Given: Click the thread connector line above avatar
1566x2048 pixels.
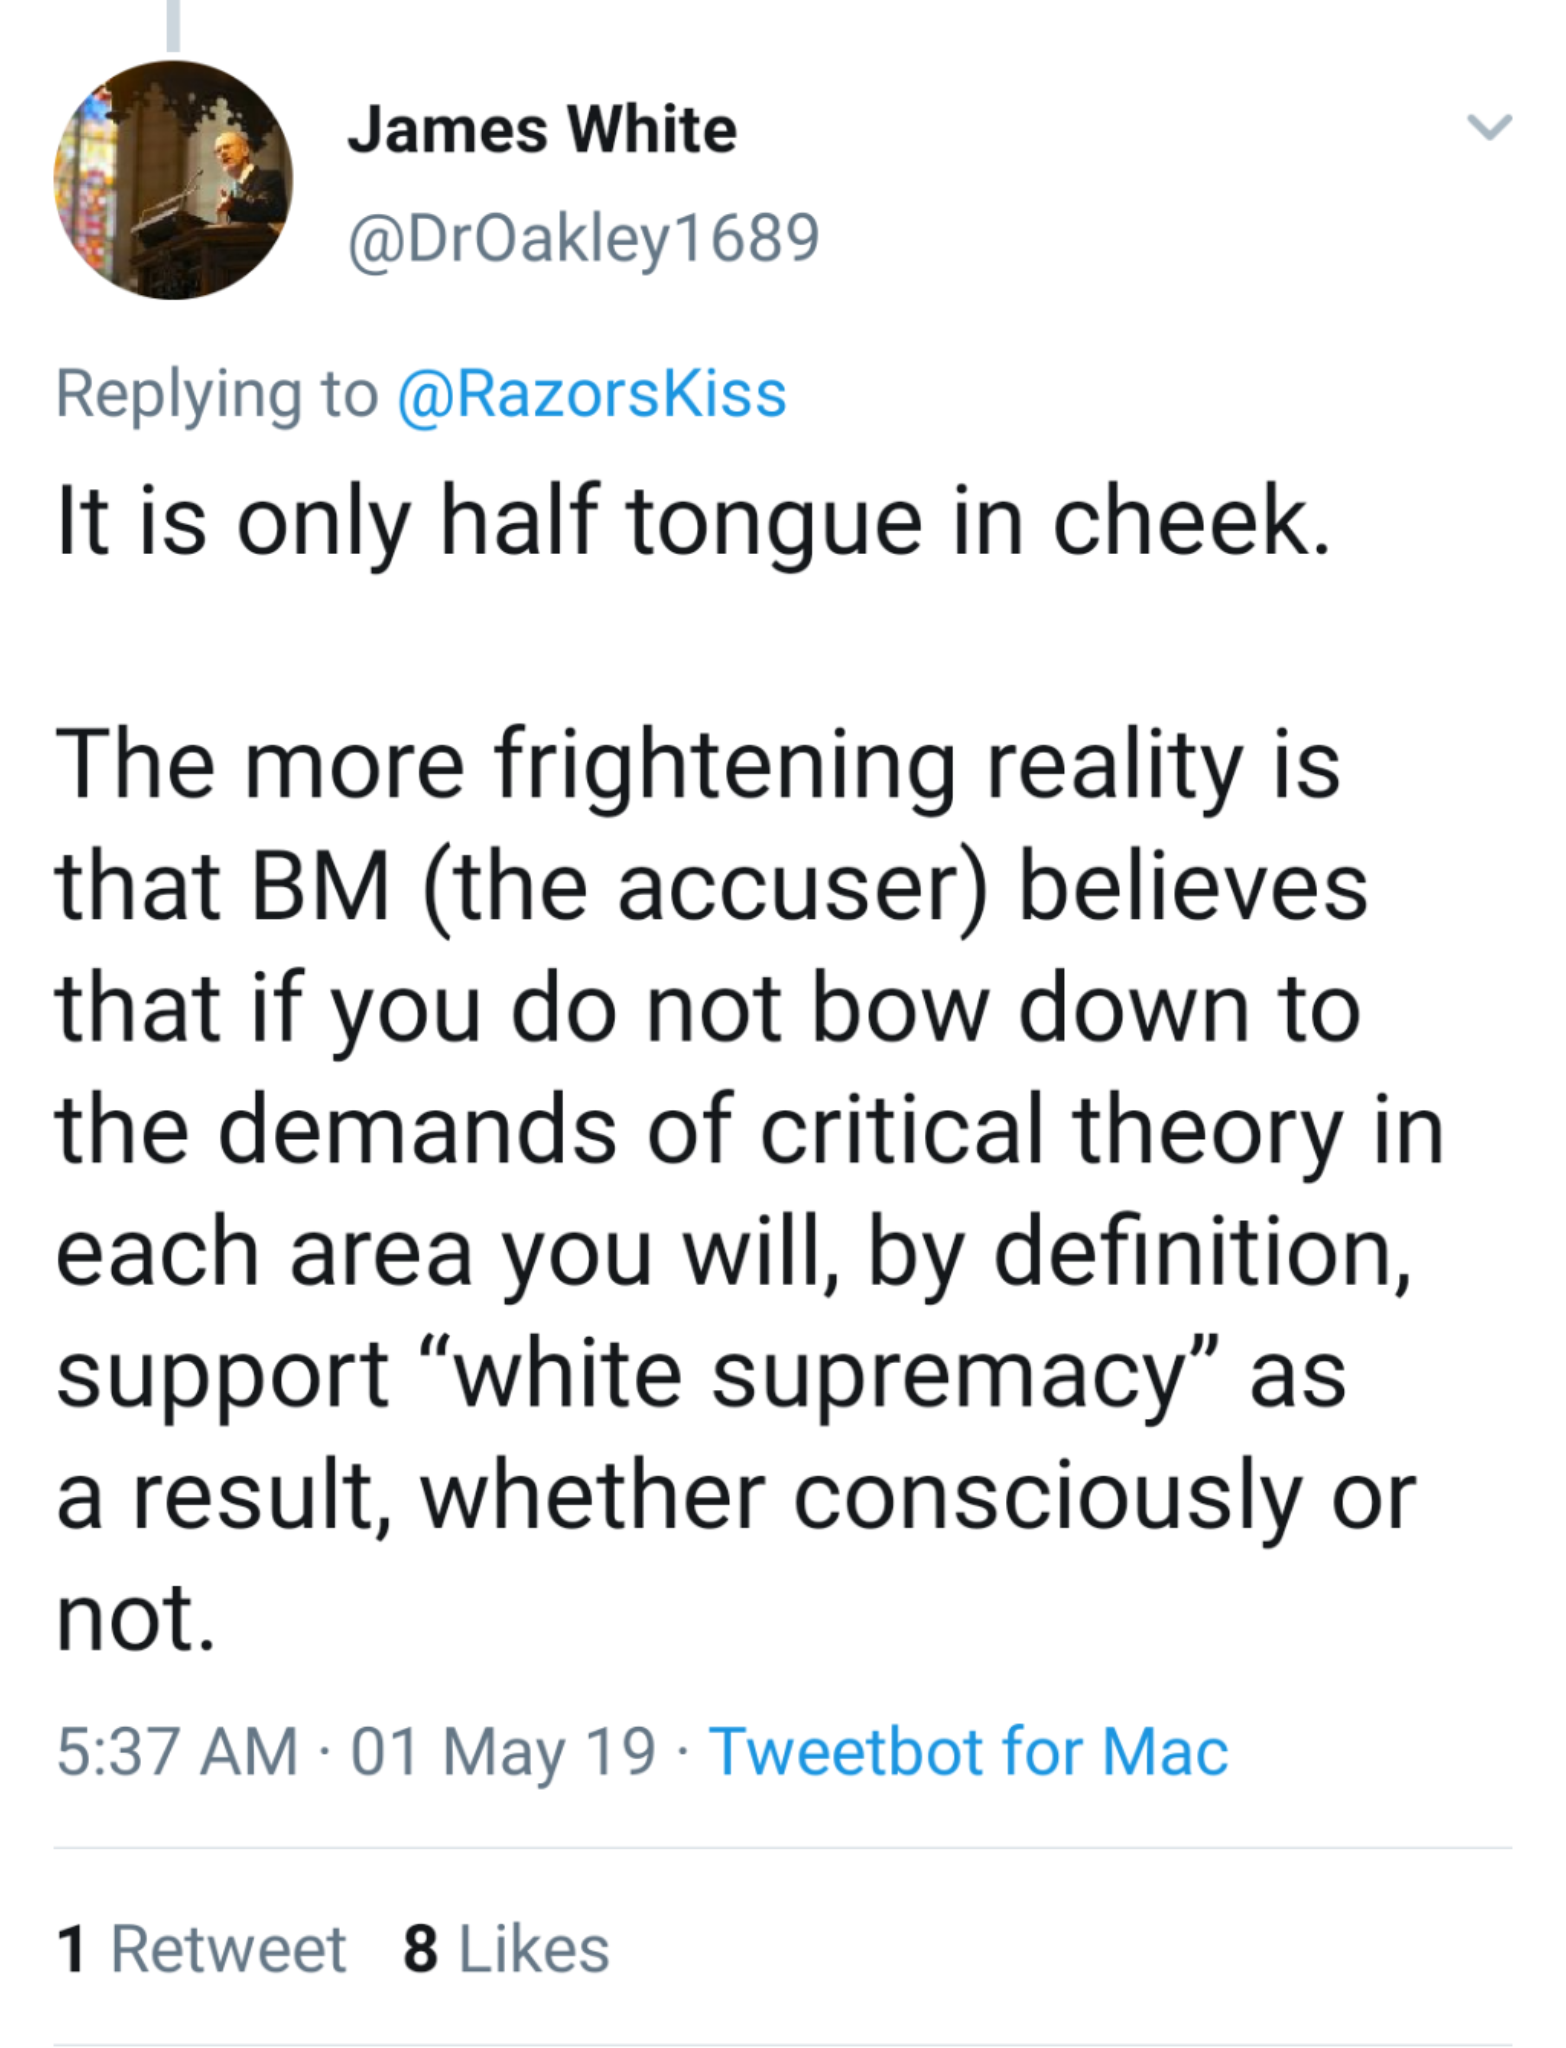Looking at the screenshot, I should coord(173,25).
